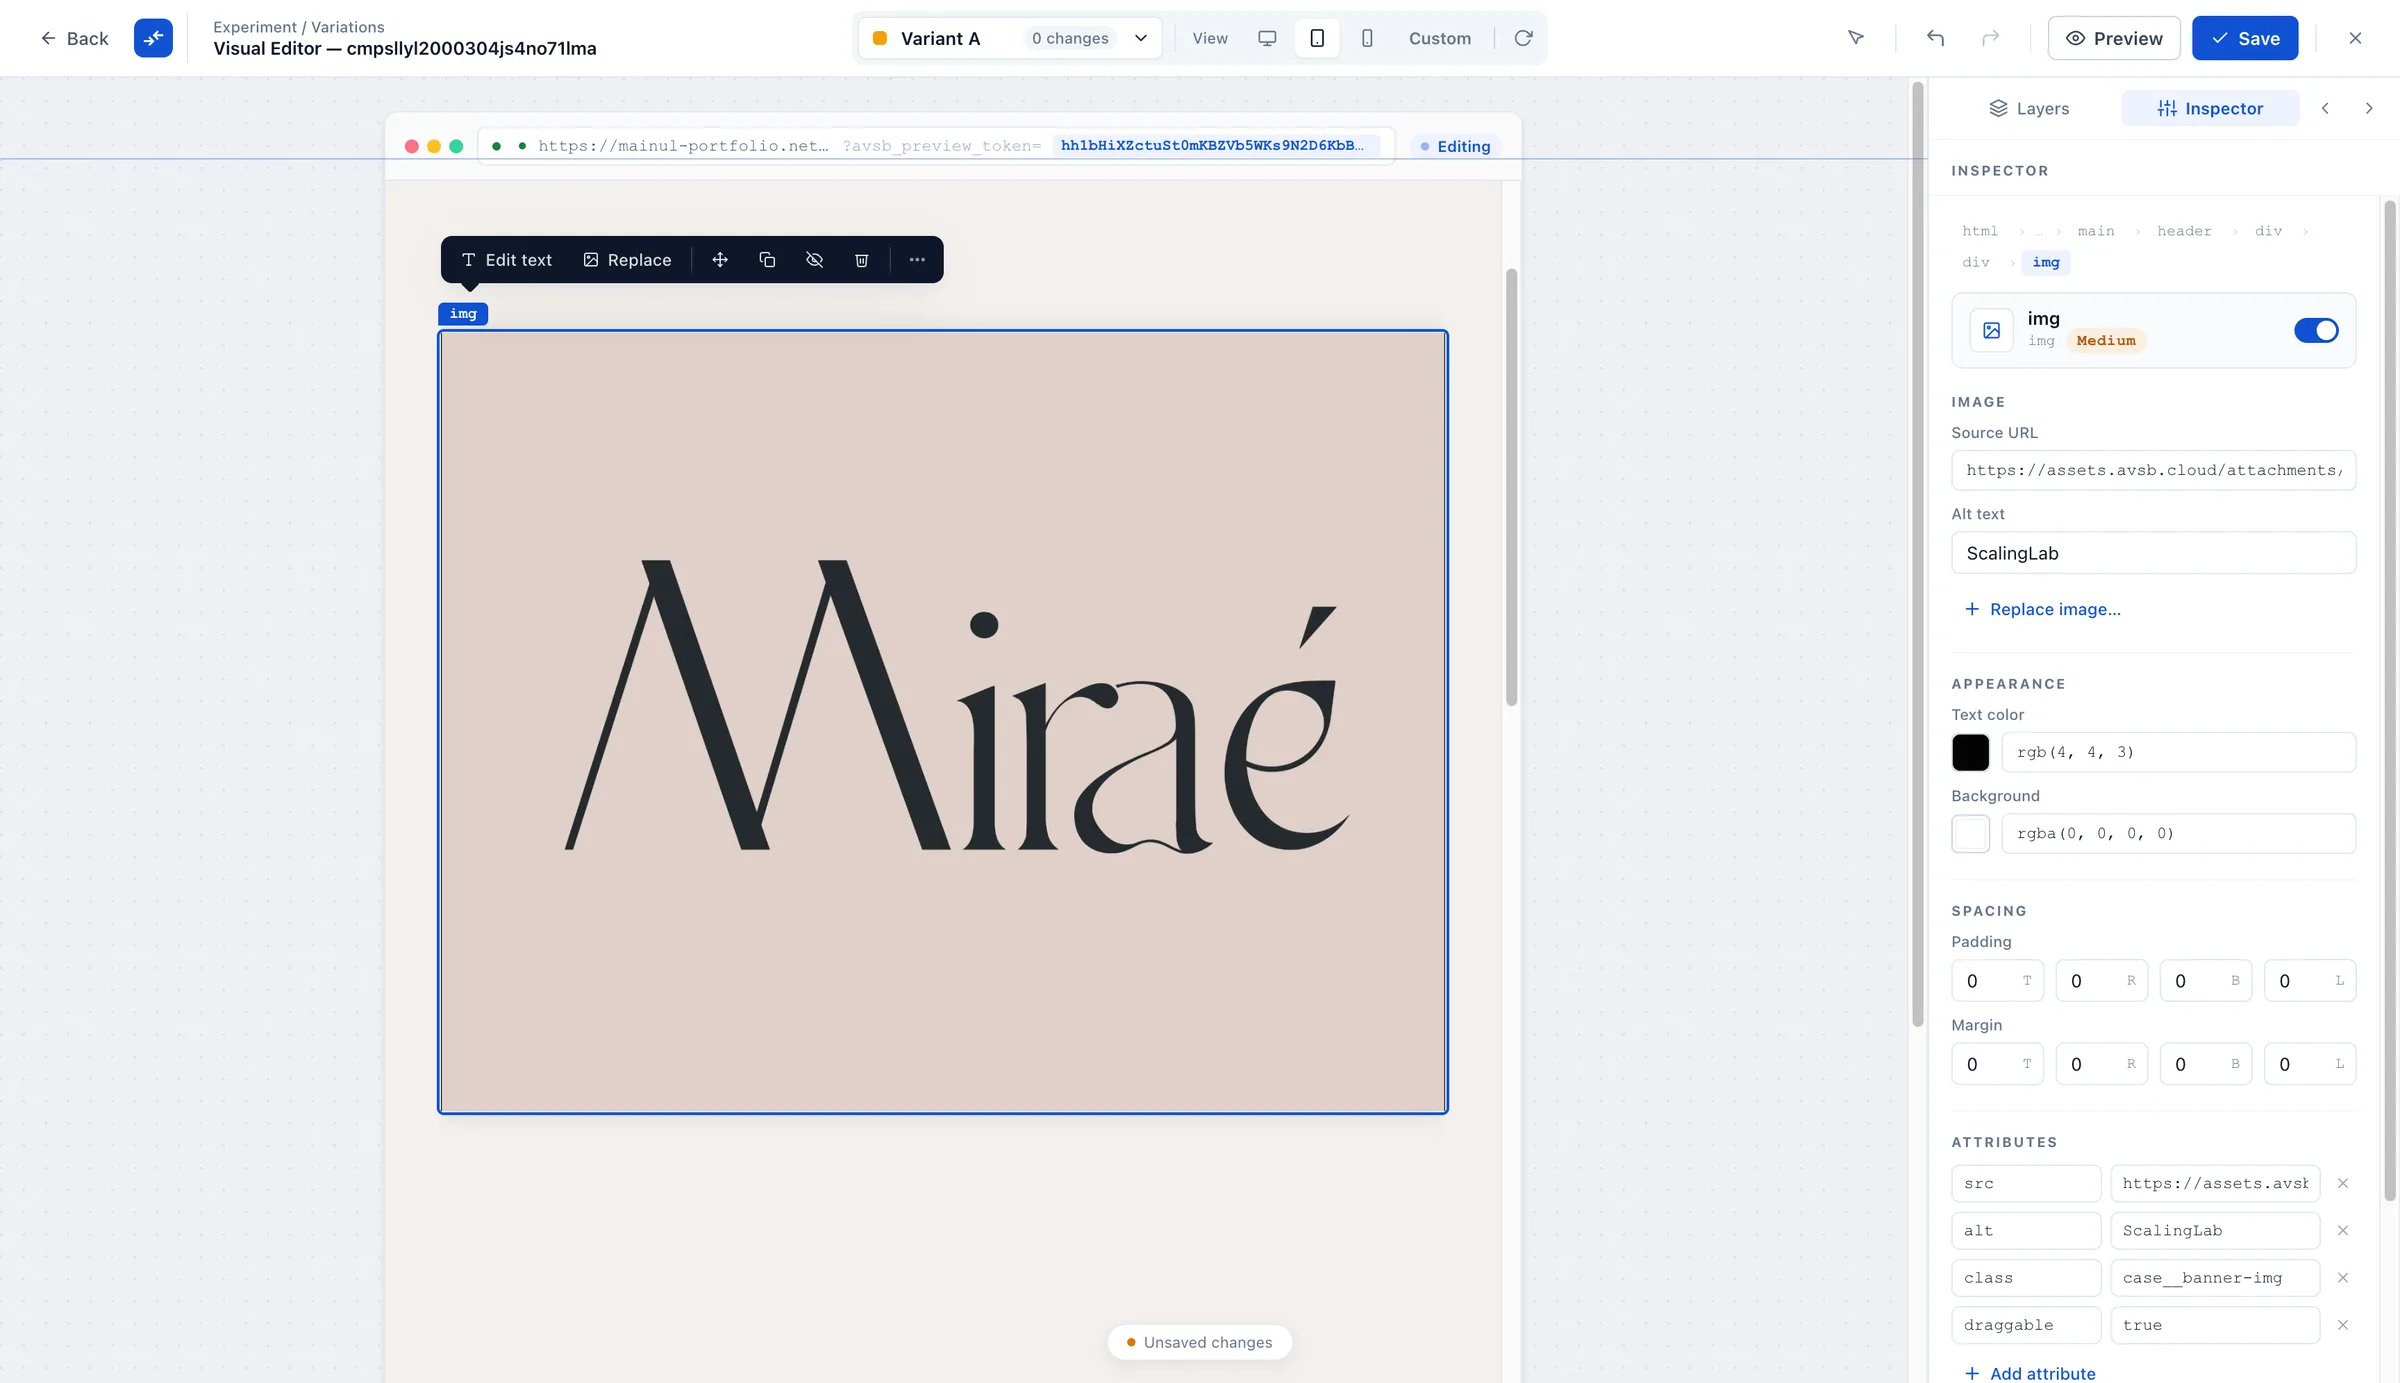Click the Padding top field
Screen dimensions: 2400x1383
1997,981
